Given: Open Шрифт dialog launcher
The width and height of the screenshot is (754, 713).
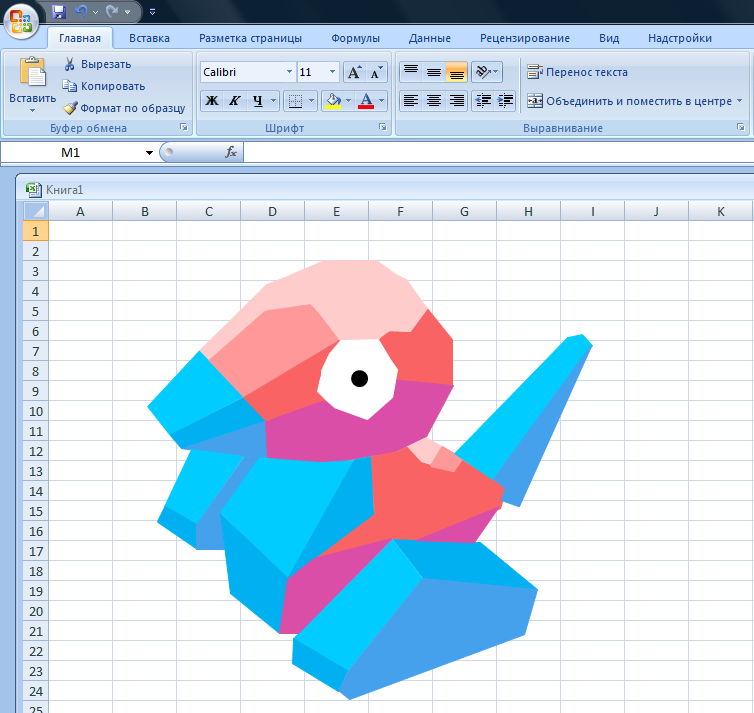Looking at the screenshot, I should 383,127.
